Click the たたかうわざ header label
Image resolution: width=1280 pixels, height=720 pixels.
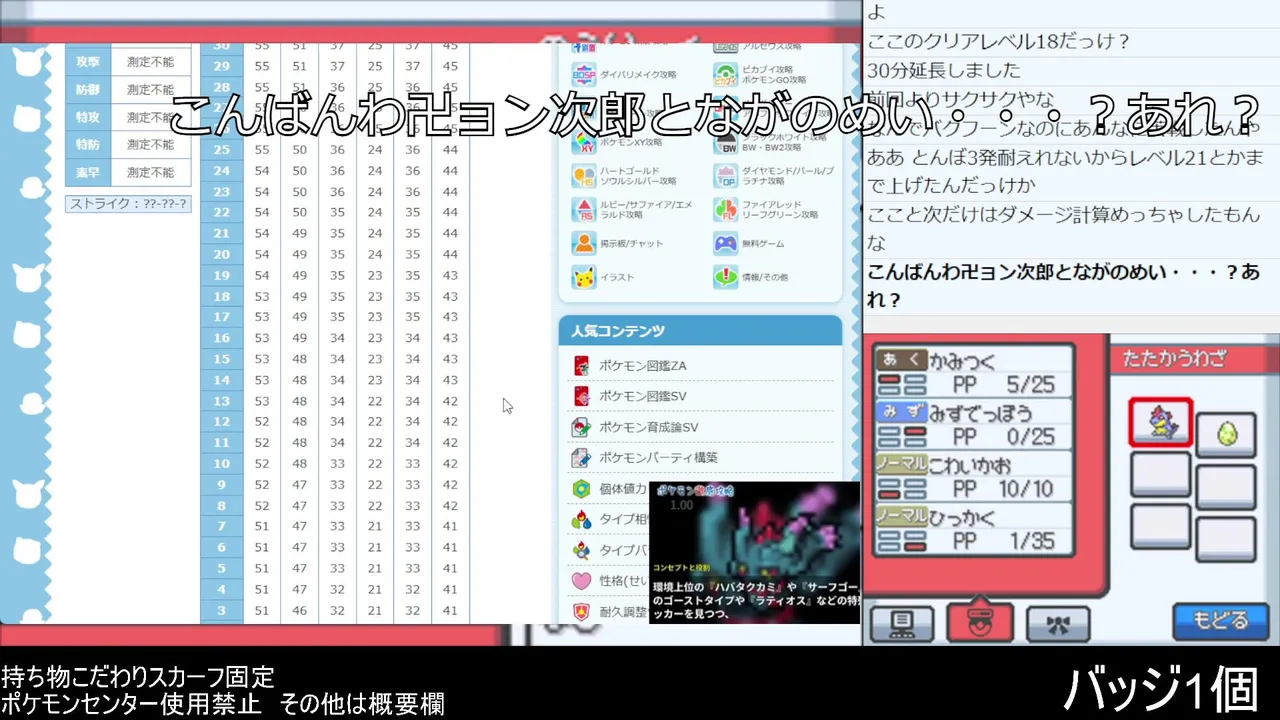point(1174,358)
